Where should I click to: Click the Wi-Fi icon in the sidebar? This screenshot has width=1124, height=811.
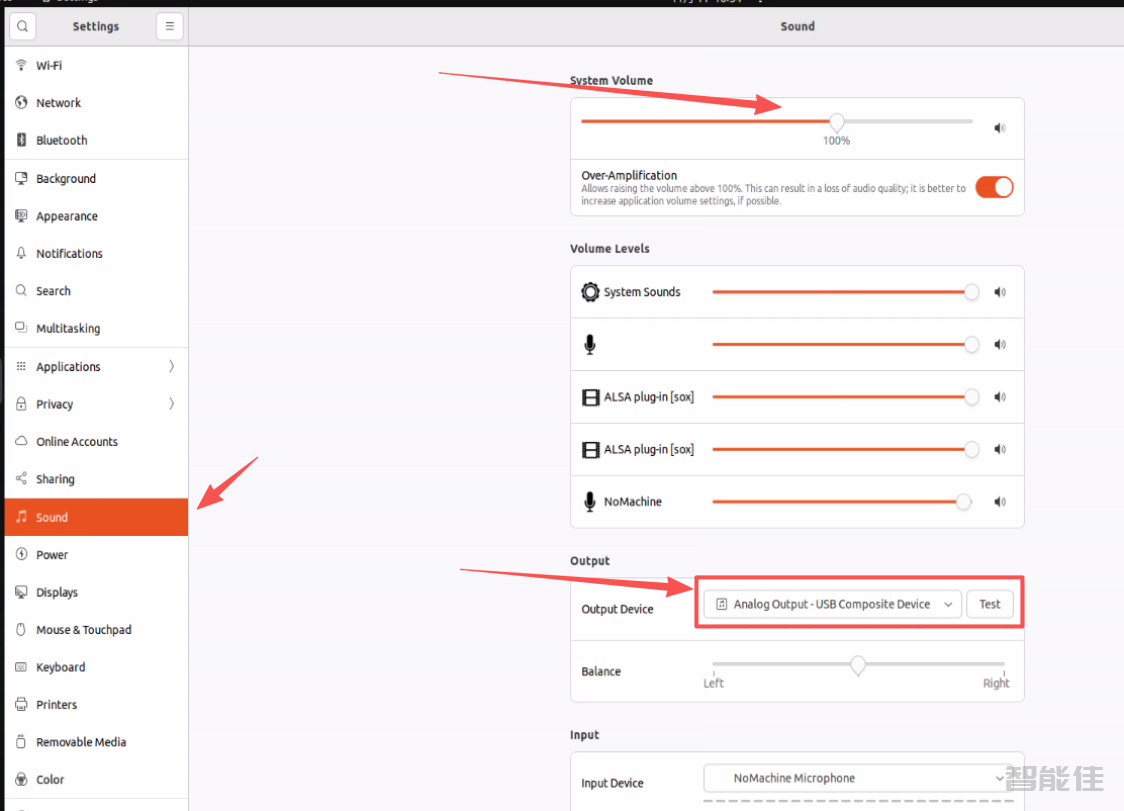tap(21, 65)
